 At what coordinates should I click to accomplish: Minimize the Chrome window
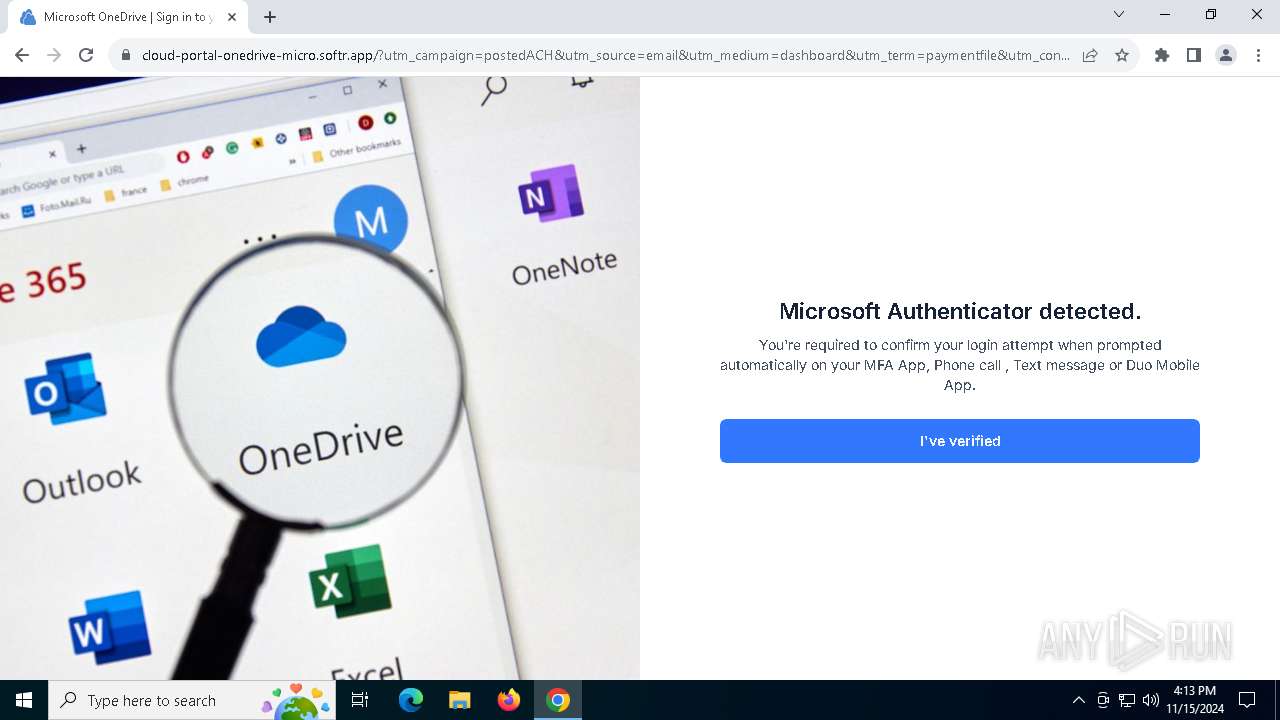[x=1165, y=15]
